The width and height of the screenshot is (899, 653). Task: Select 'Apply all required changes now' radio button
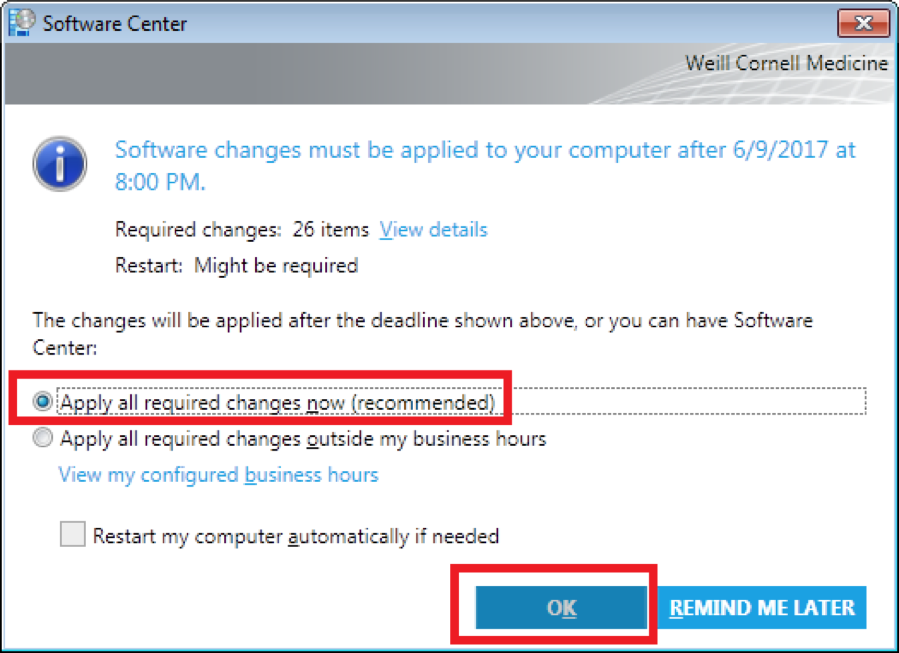tap(43, 401)
